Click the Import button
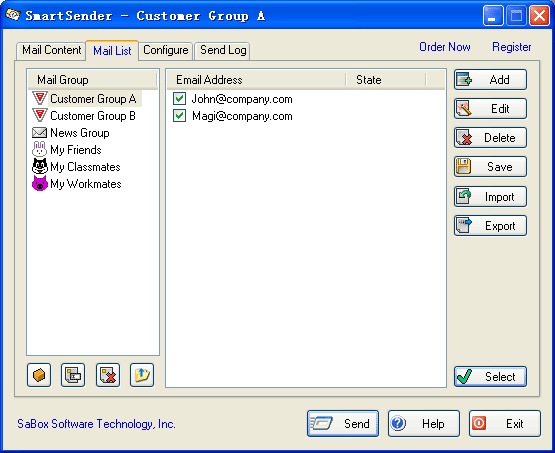 click(x=490, y=196)
